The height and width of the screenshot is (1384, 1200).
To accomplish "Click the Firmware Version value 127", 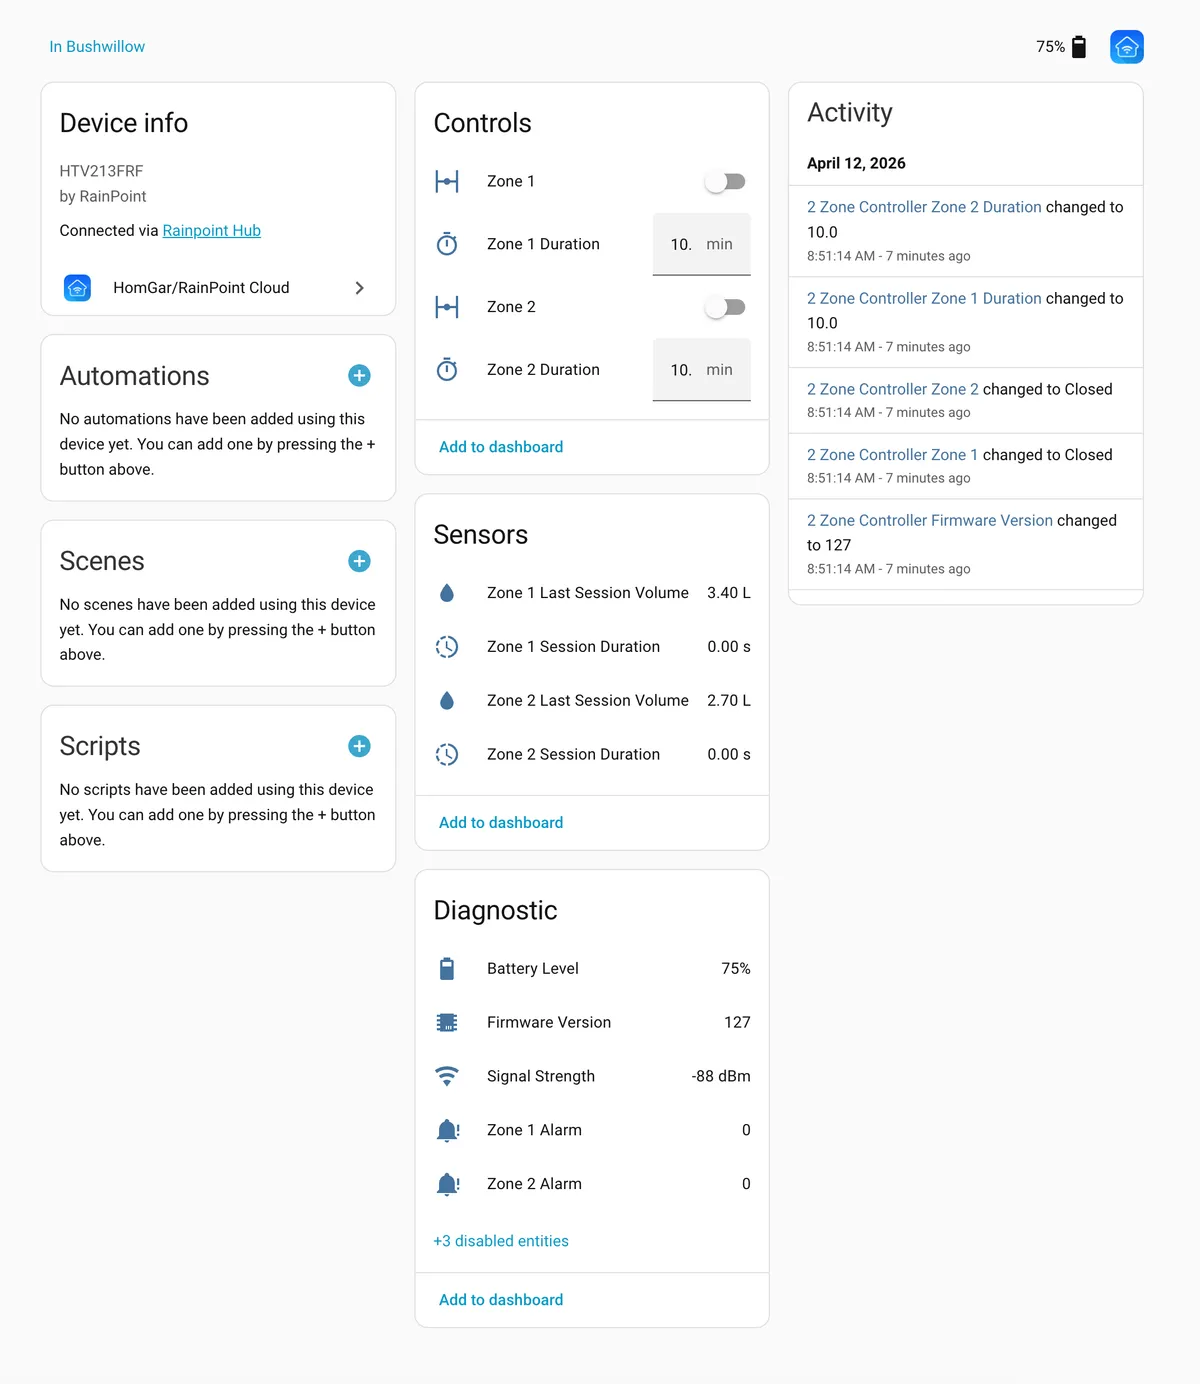I will click(x=737, y=1023).
